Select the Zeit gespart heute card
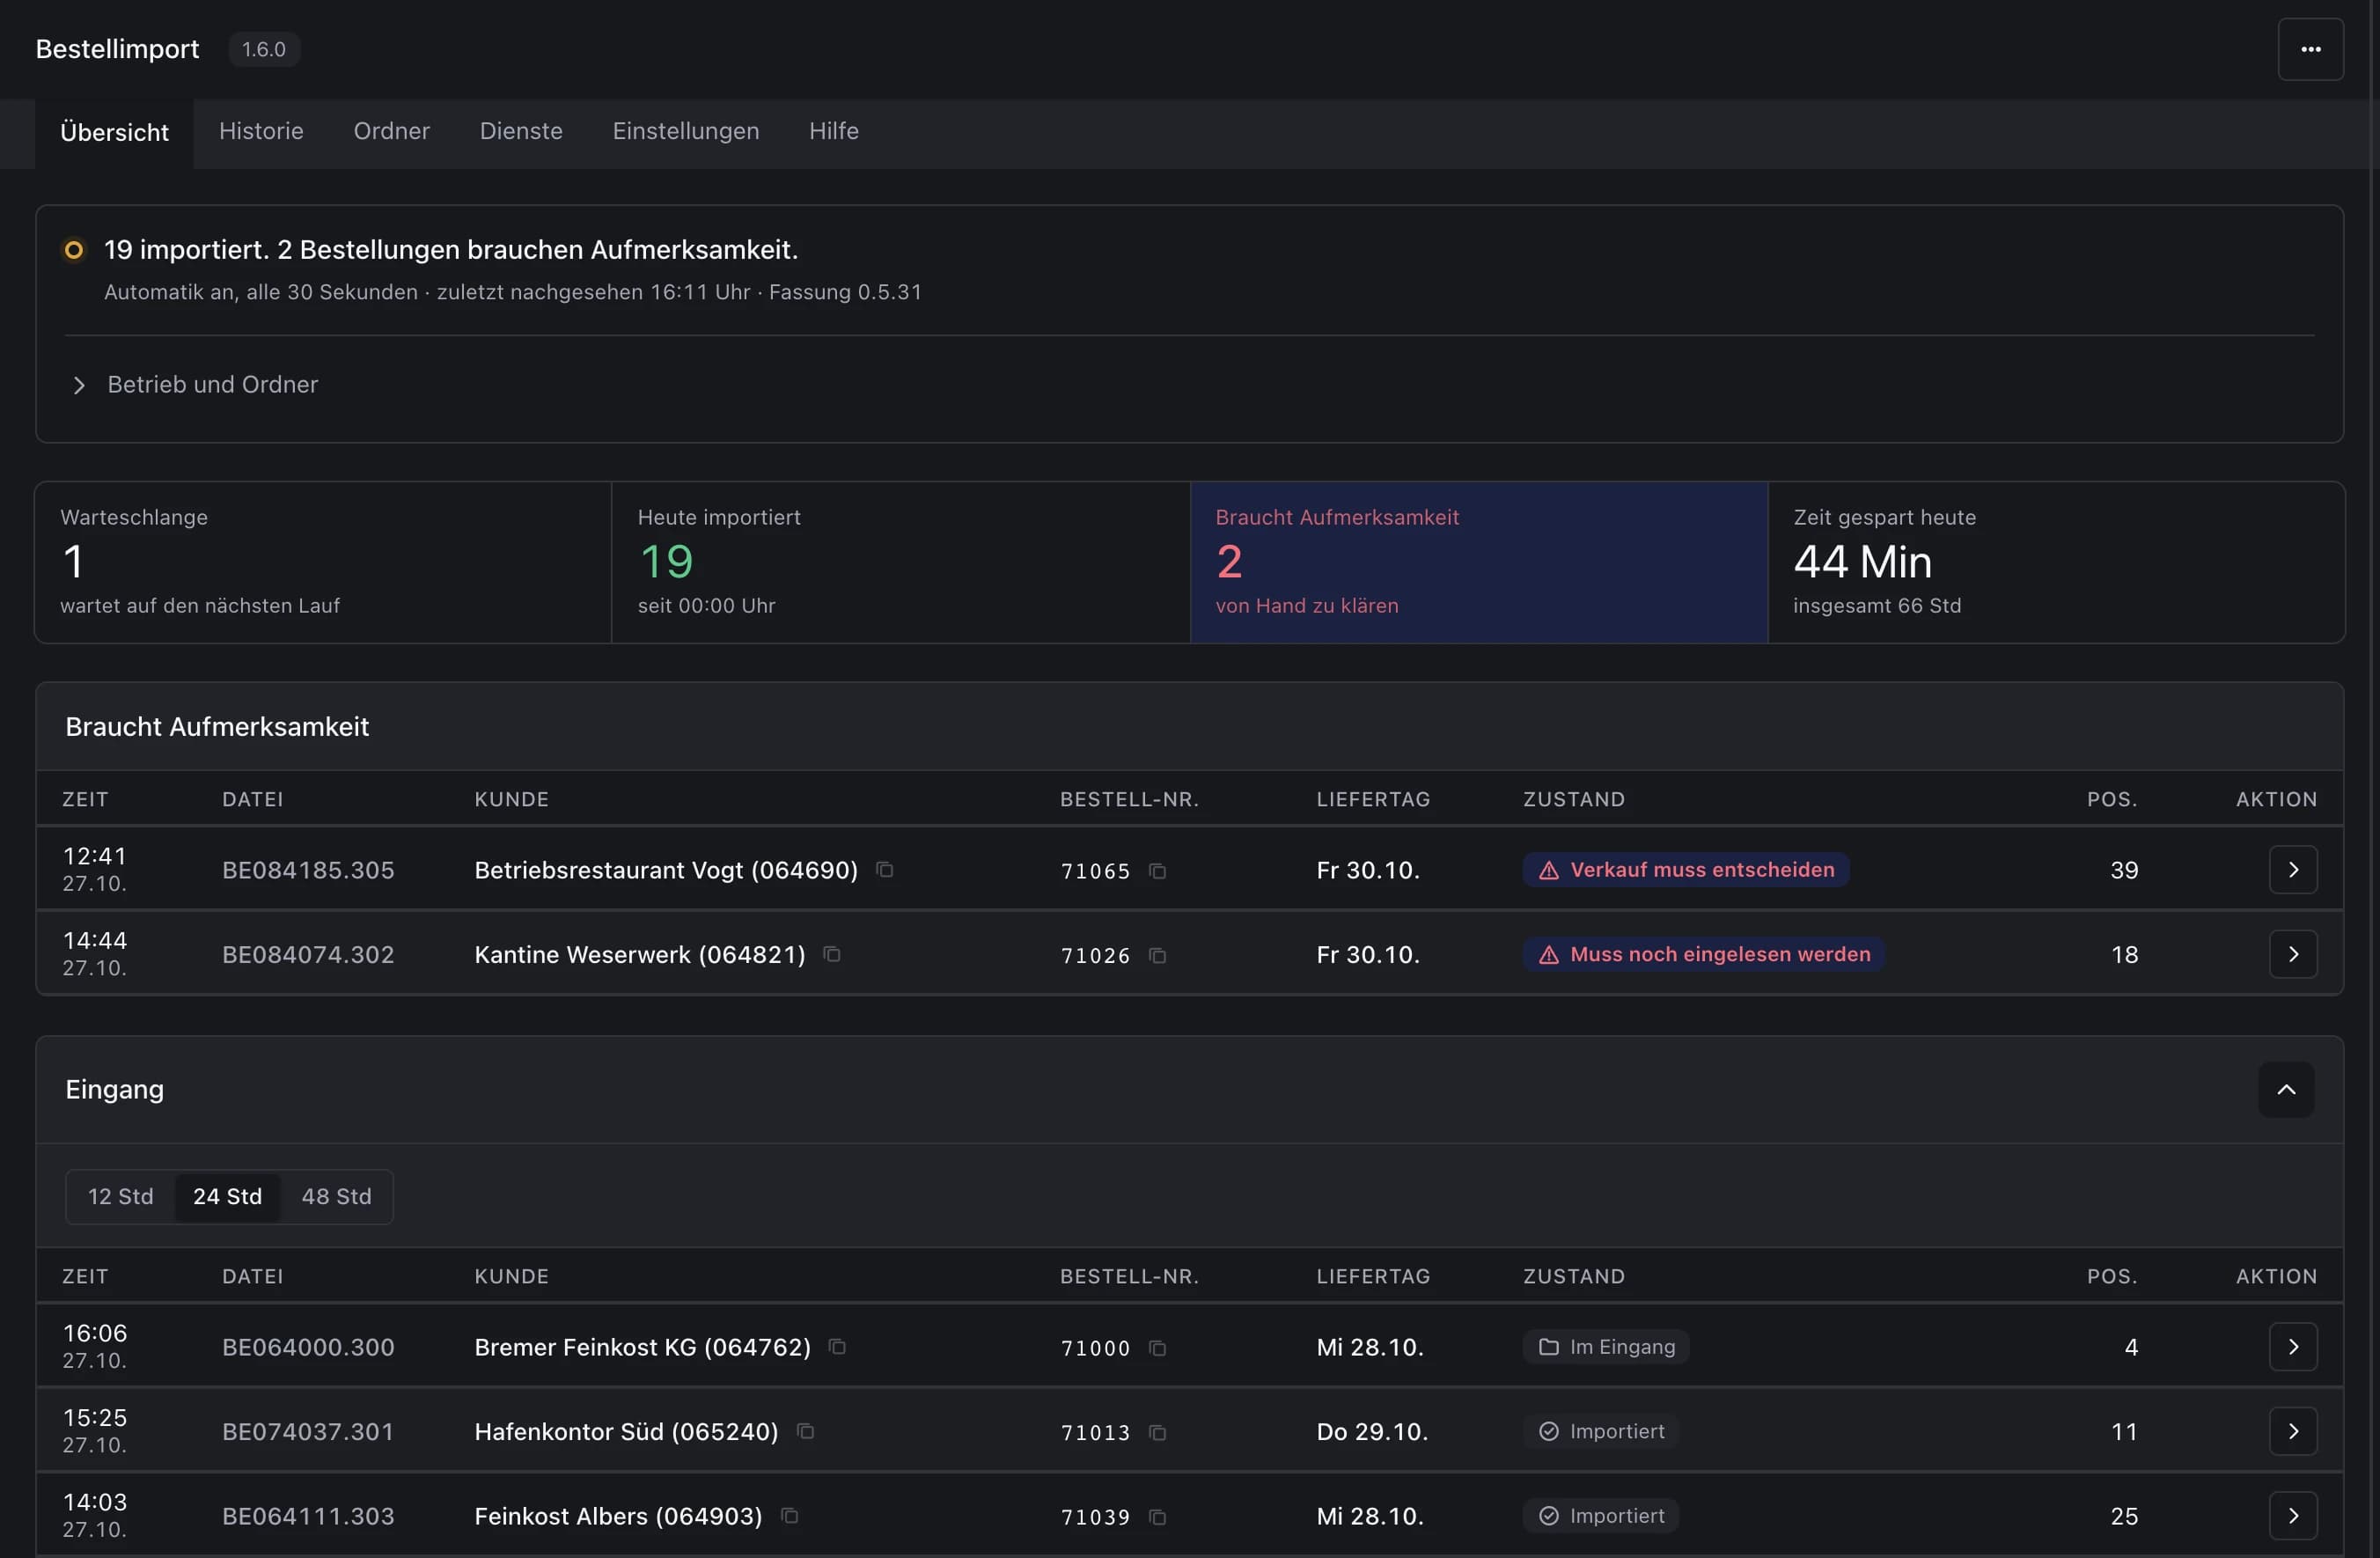Viewport: 2380px width, 1558px height. (x=2055, y=562)
